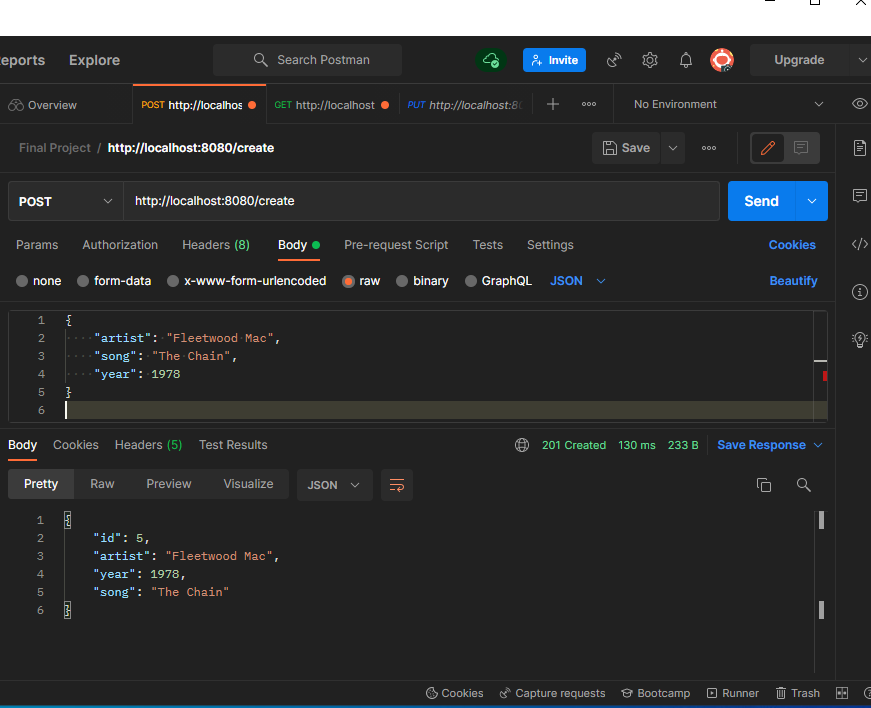
Task: Open the No Environment selector
Action: tap(720, 104)
